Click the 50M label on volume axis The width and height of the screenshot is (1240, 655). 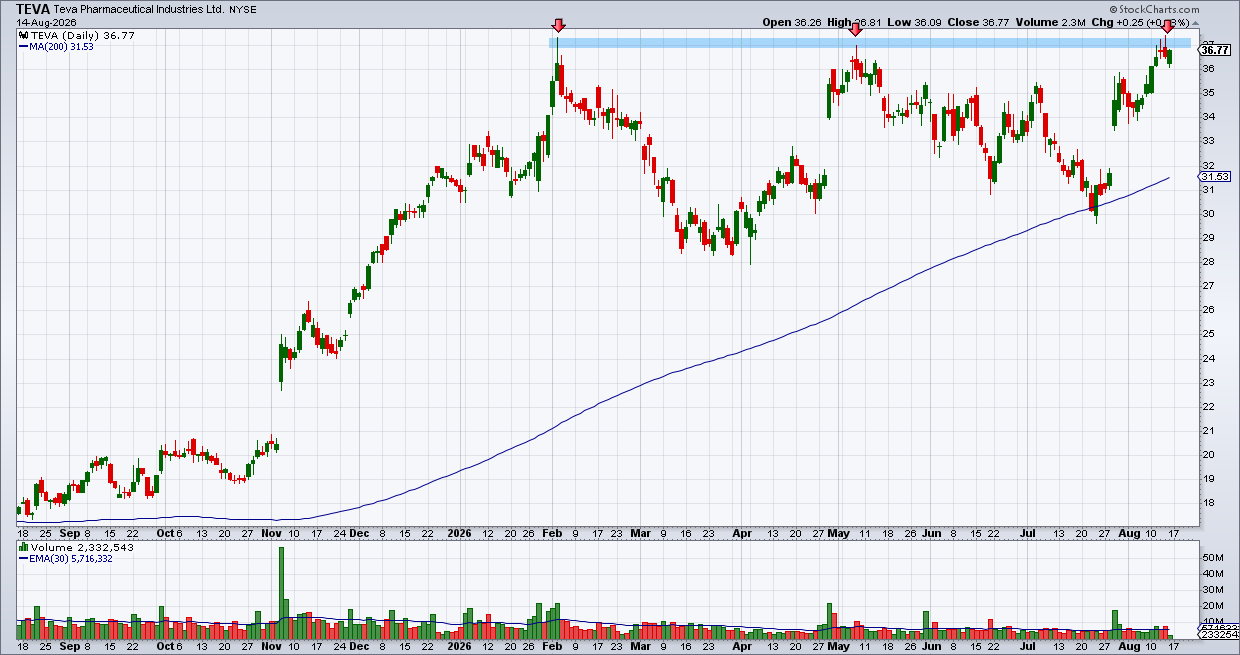1211,558
